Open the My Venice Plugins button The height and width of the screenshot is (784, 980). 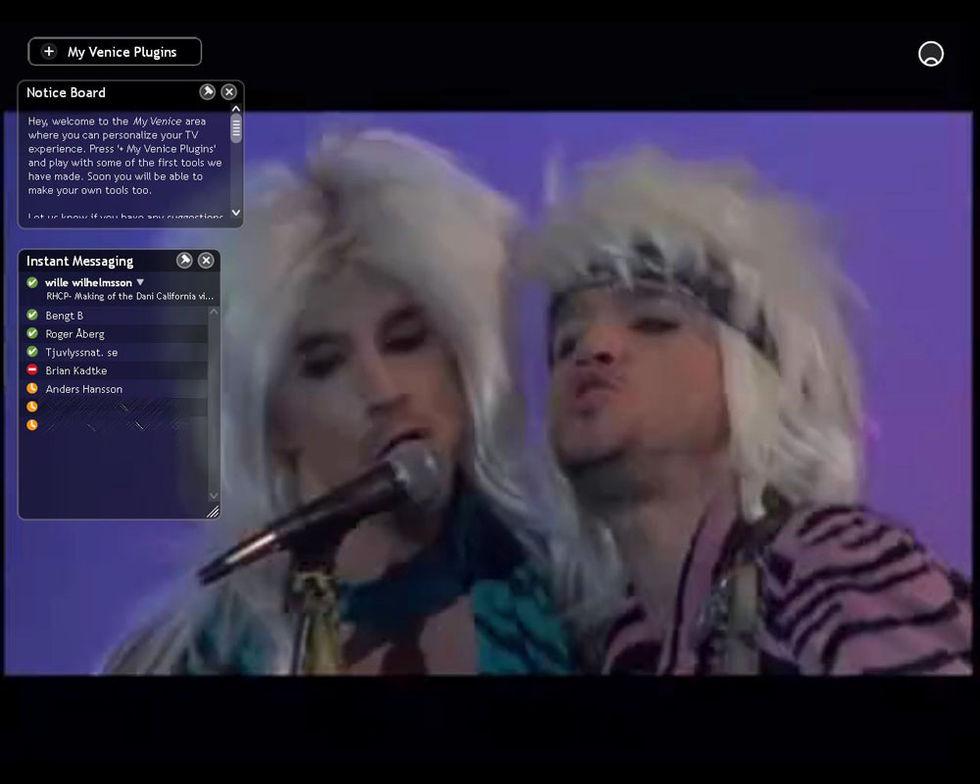[x=114, y=52]
